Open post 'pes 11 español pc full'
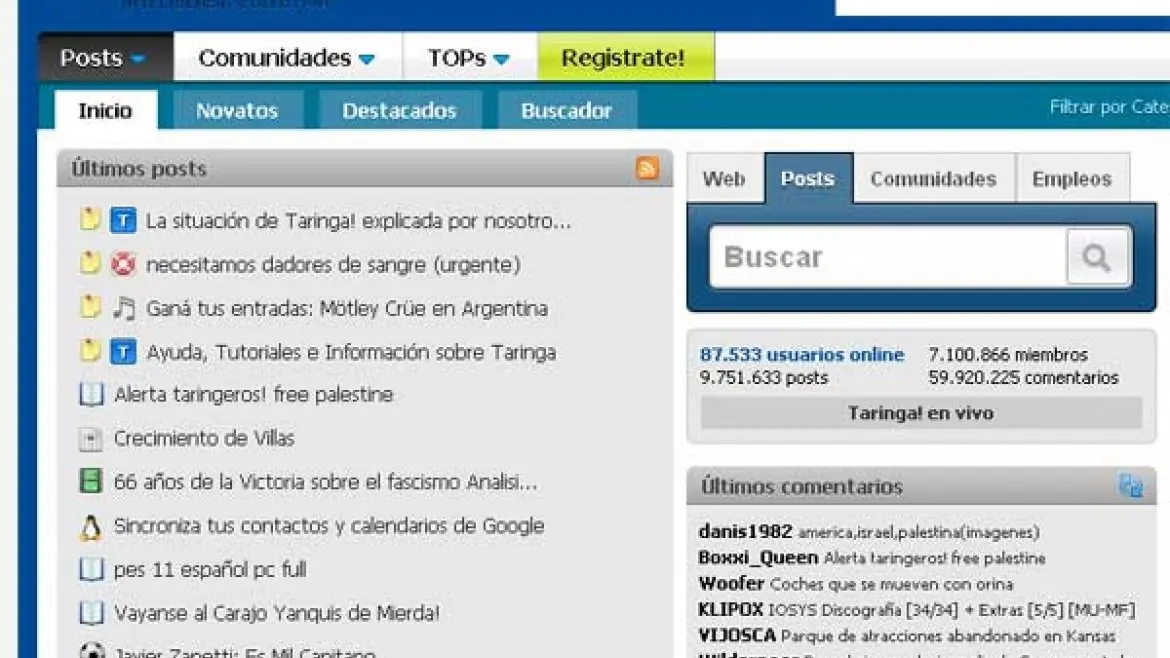 pyautogui.click(x=210, y=570)
